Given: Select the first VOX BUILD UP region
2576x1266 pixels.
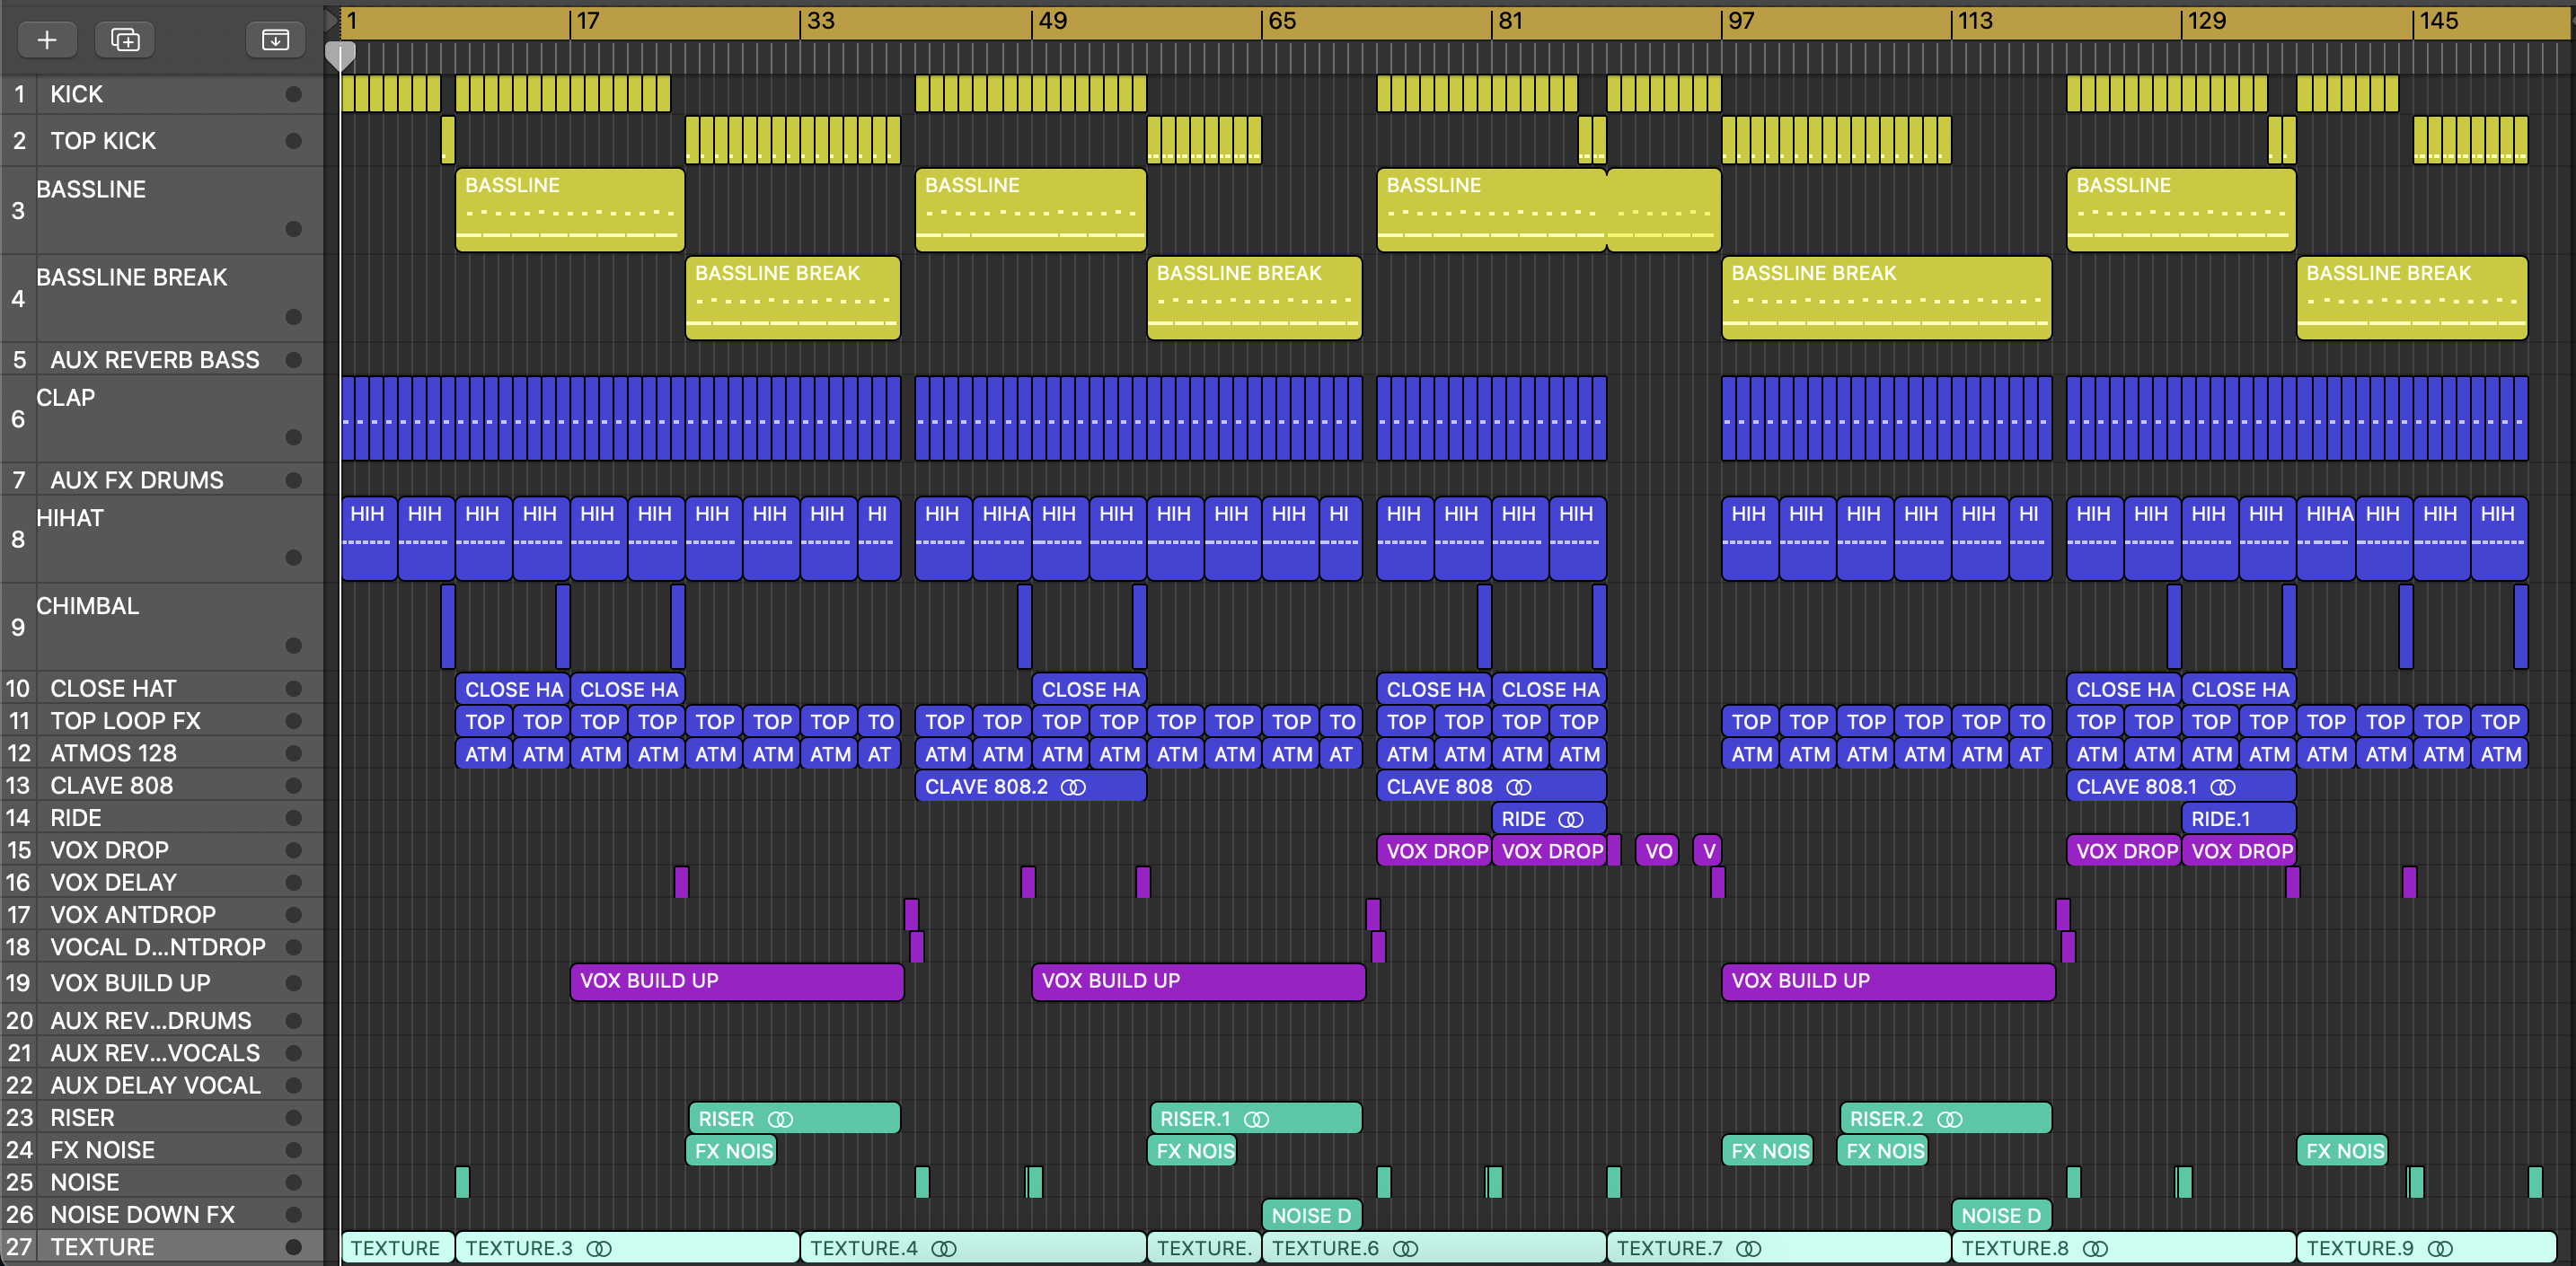Looking at the screenshot, I should (x=737, y=981).
